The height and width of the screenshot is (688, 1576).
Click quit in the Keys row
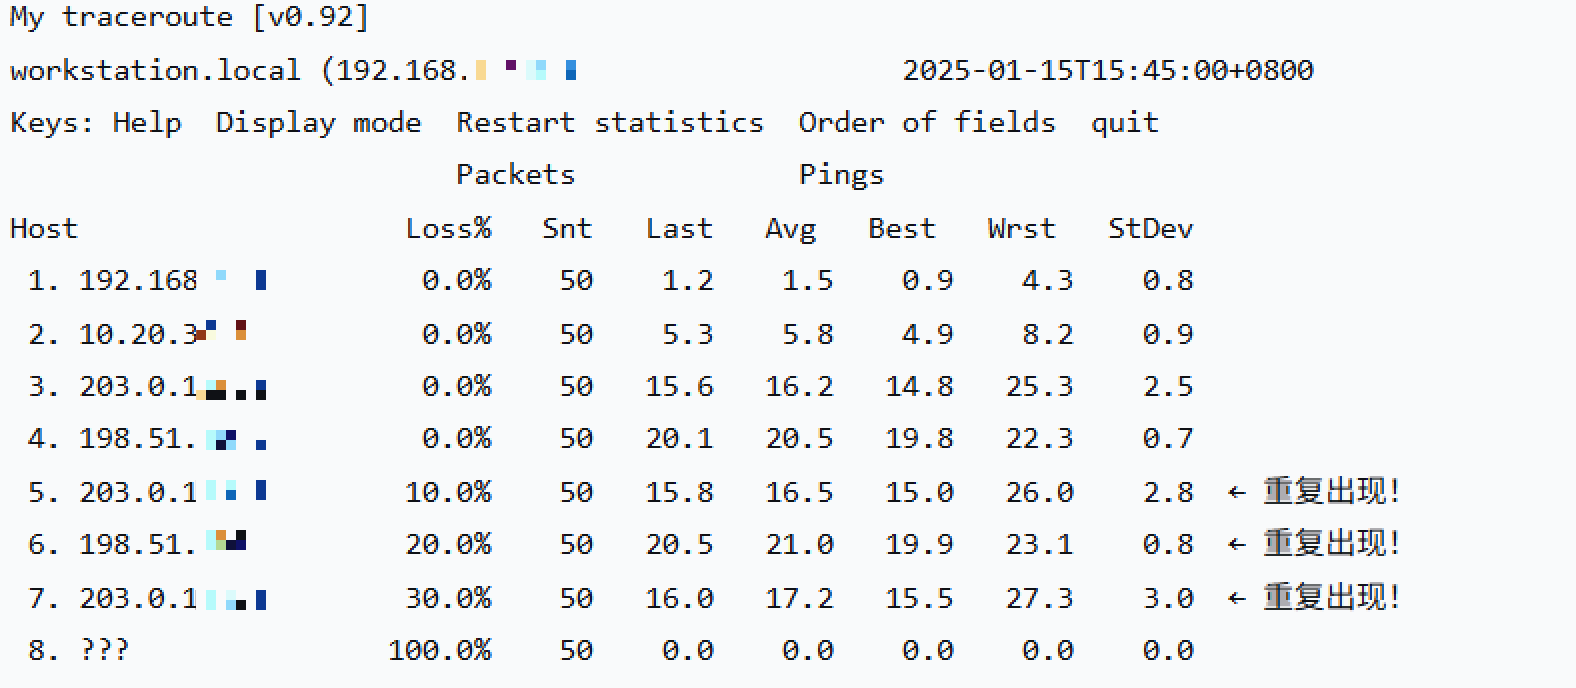(x=1124, y=123)
